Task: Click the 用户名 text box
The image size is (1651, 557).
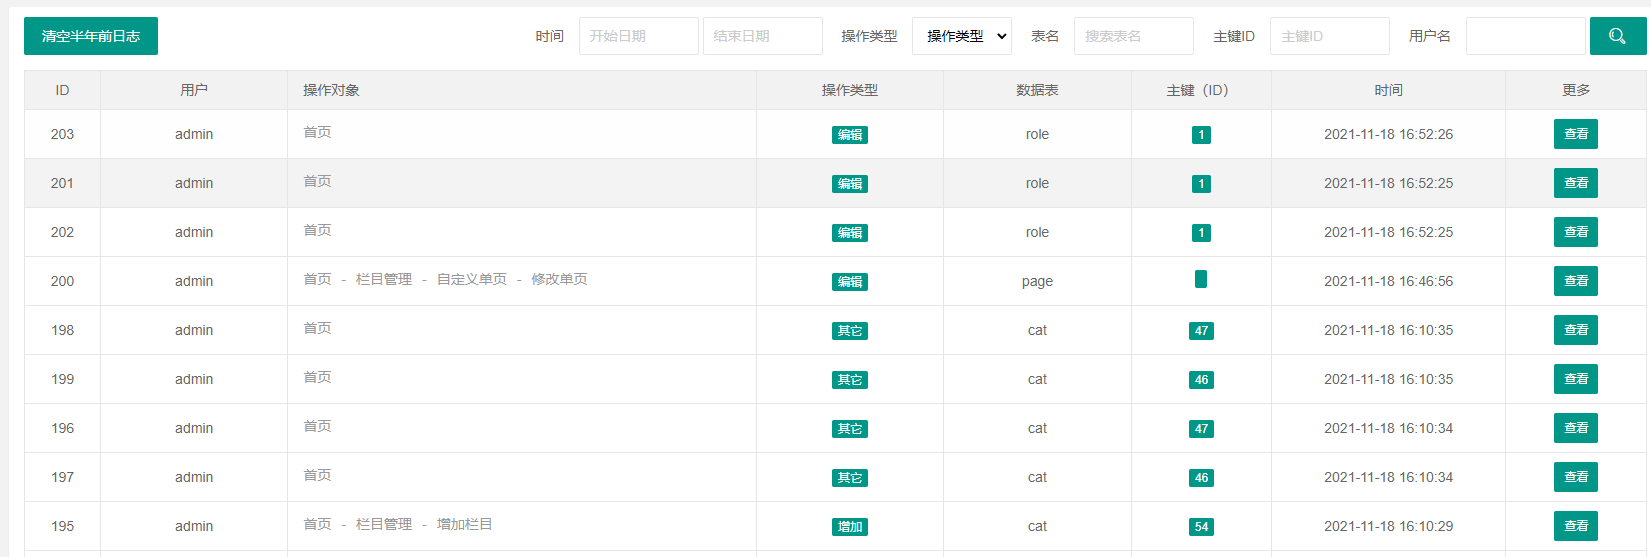Action: [x=1526, y=36]
